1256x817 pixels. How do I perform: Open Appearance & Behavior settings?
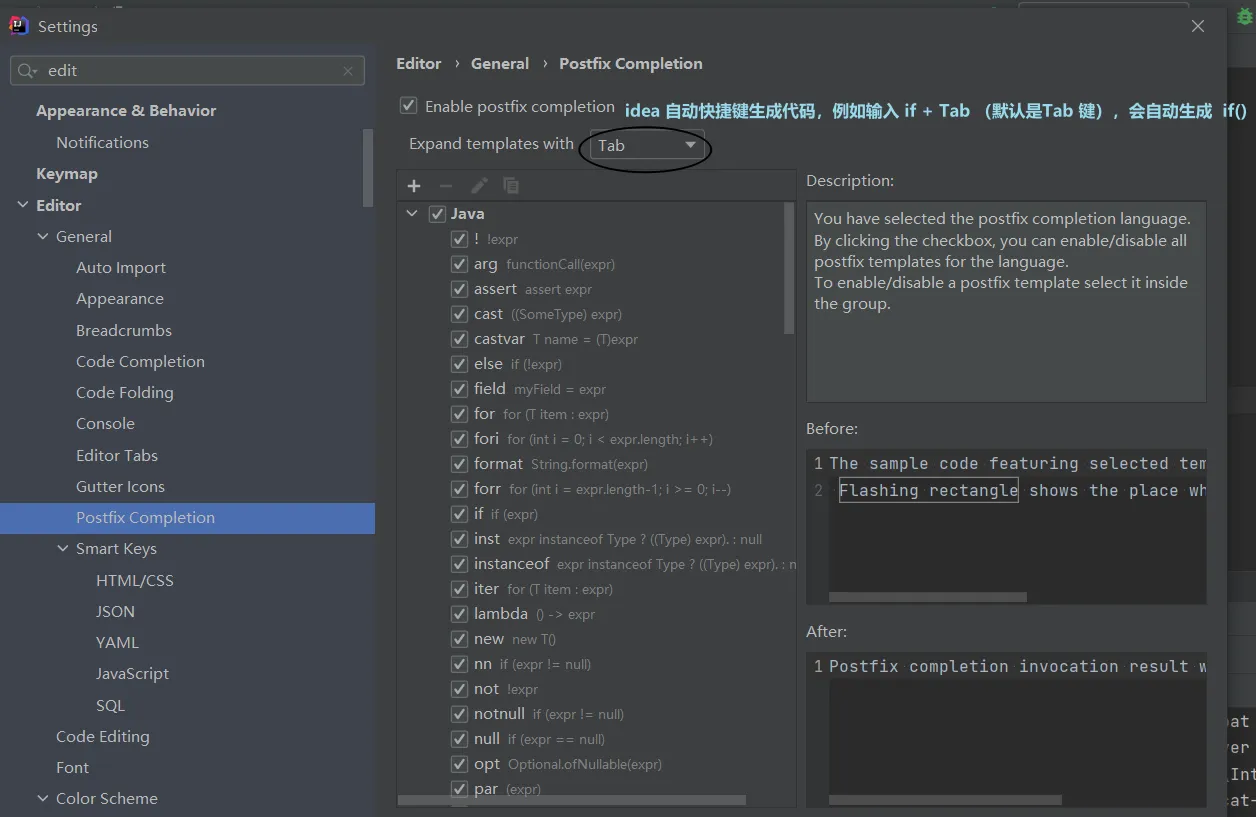coord(126,111)
